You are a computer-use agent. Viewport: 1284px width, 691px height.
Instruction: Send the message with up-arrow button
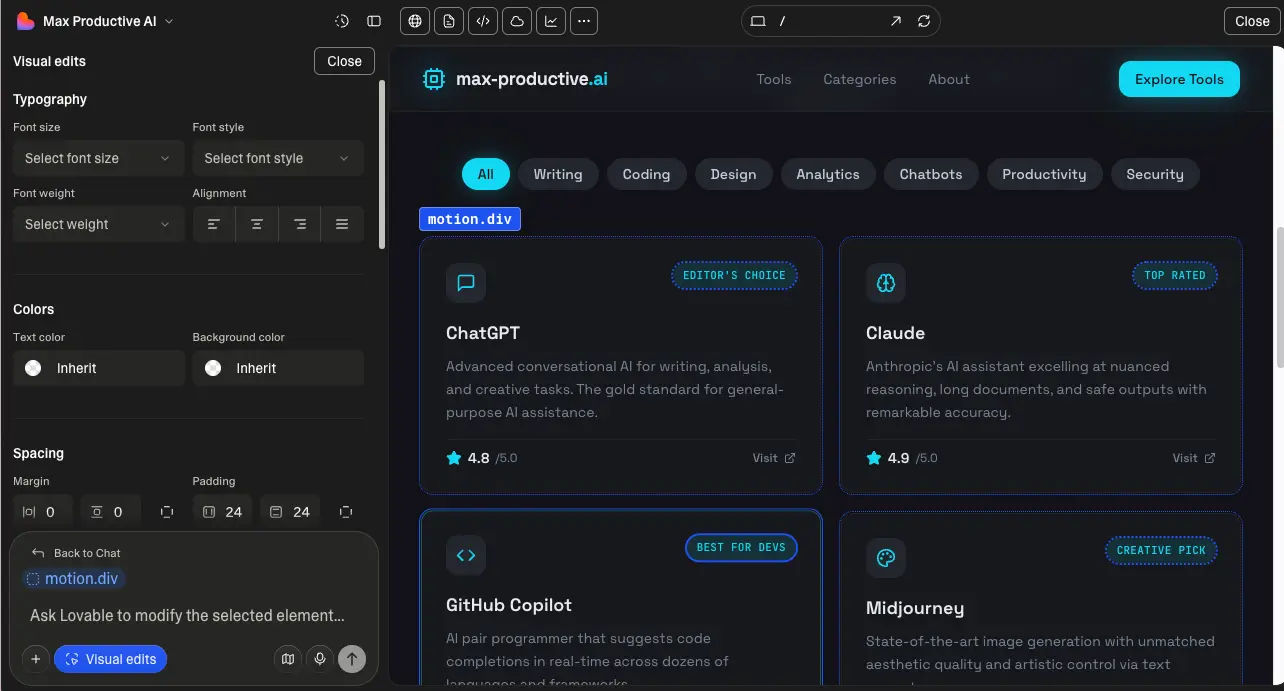click(x=352, y=659)
